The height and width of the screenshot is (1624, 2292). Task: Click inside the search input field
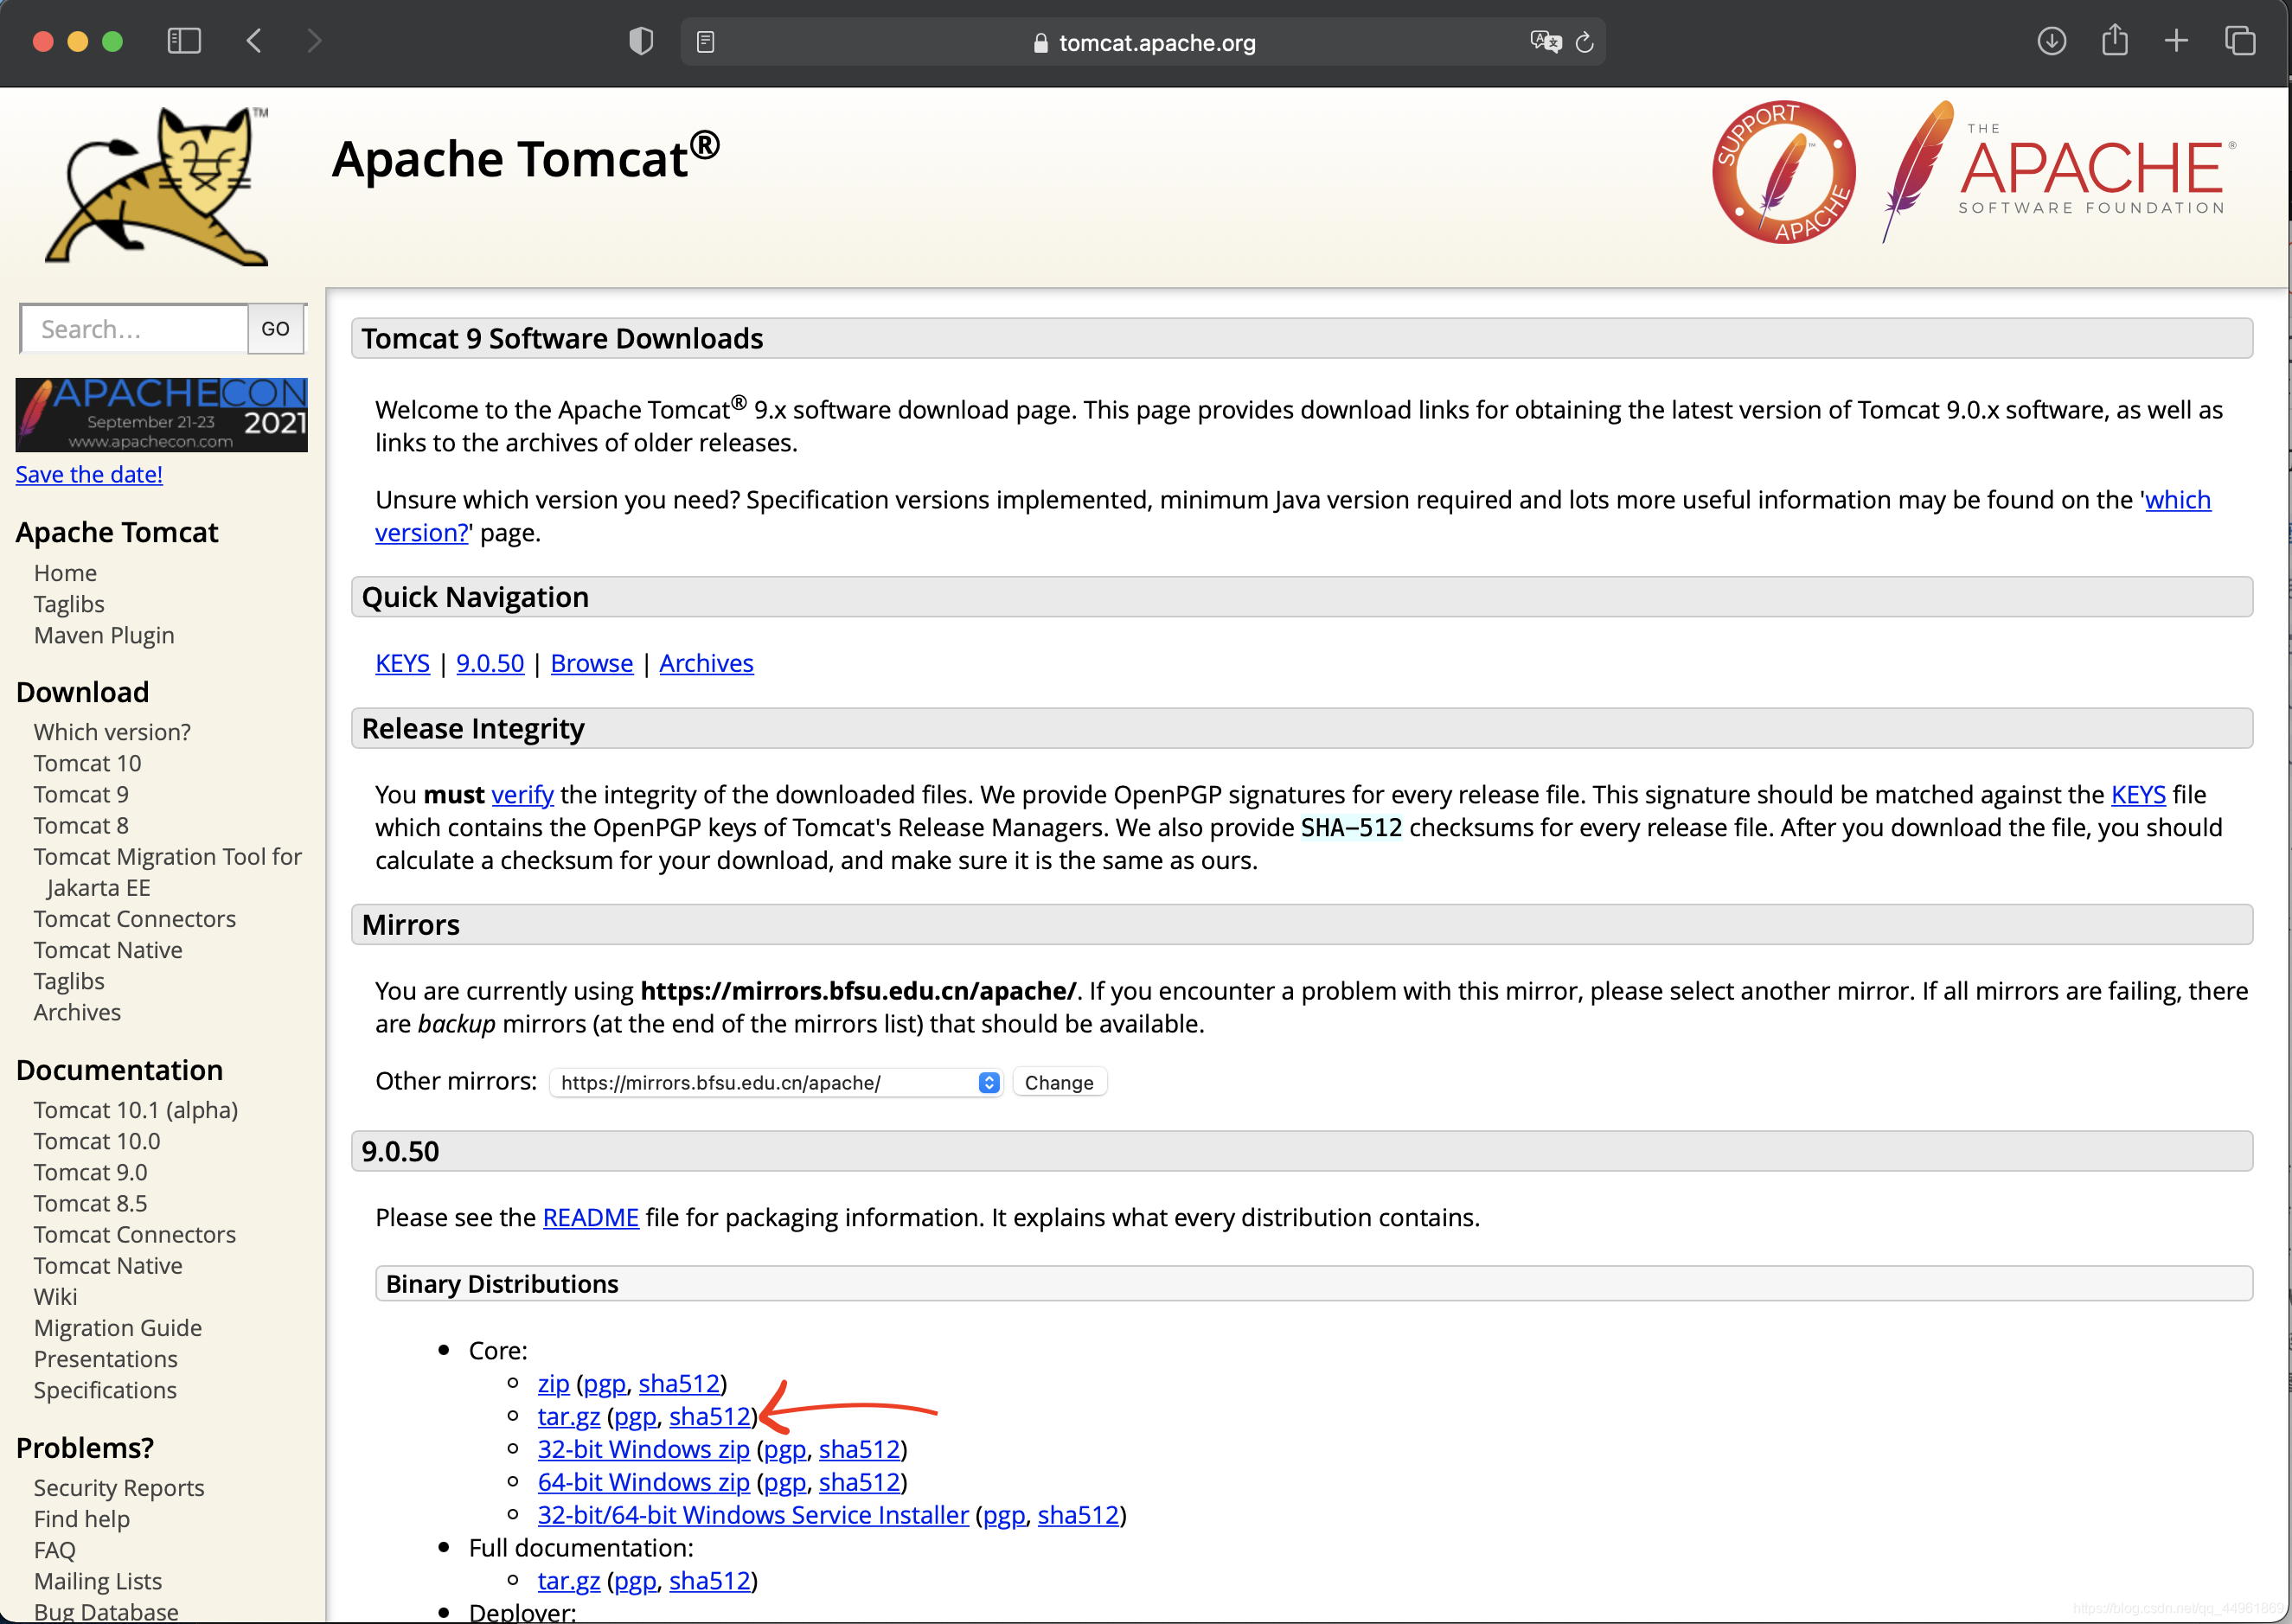point(132,328)
